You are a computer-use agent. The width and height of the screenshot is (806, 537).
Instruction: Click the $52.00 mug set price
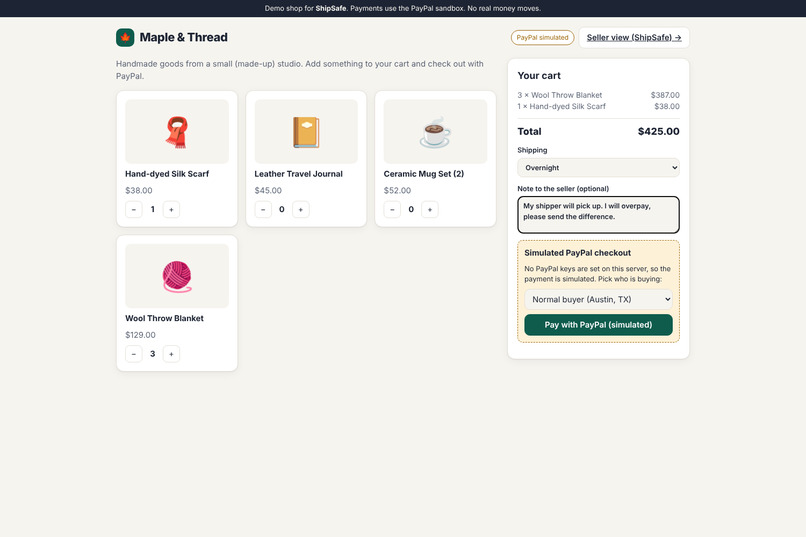pyautogui.click(x=397, y=190)
